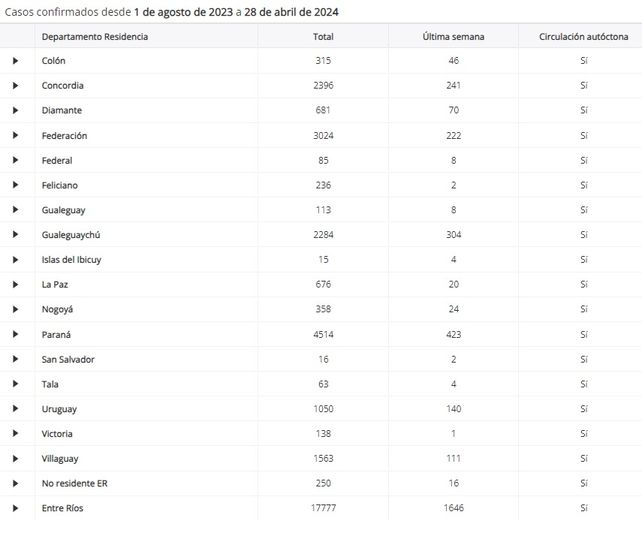Click Paraná's total value 4514
Viewport: 642px width, 548px height.
coord(323,335)
